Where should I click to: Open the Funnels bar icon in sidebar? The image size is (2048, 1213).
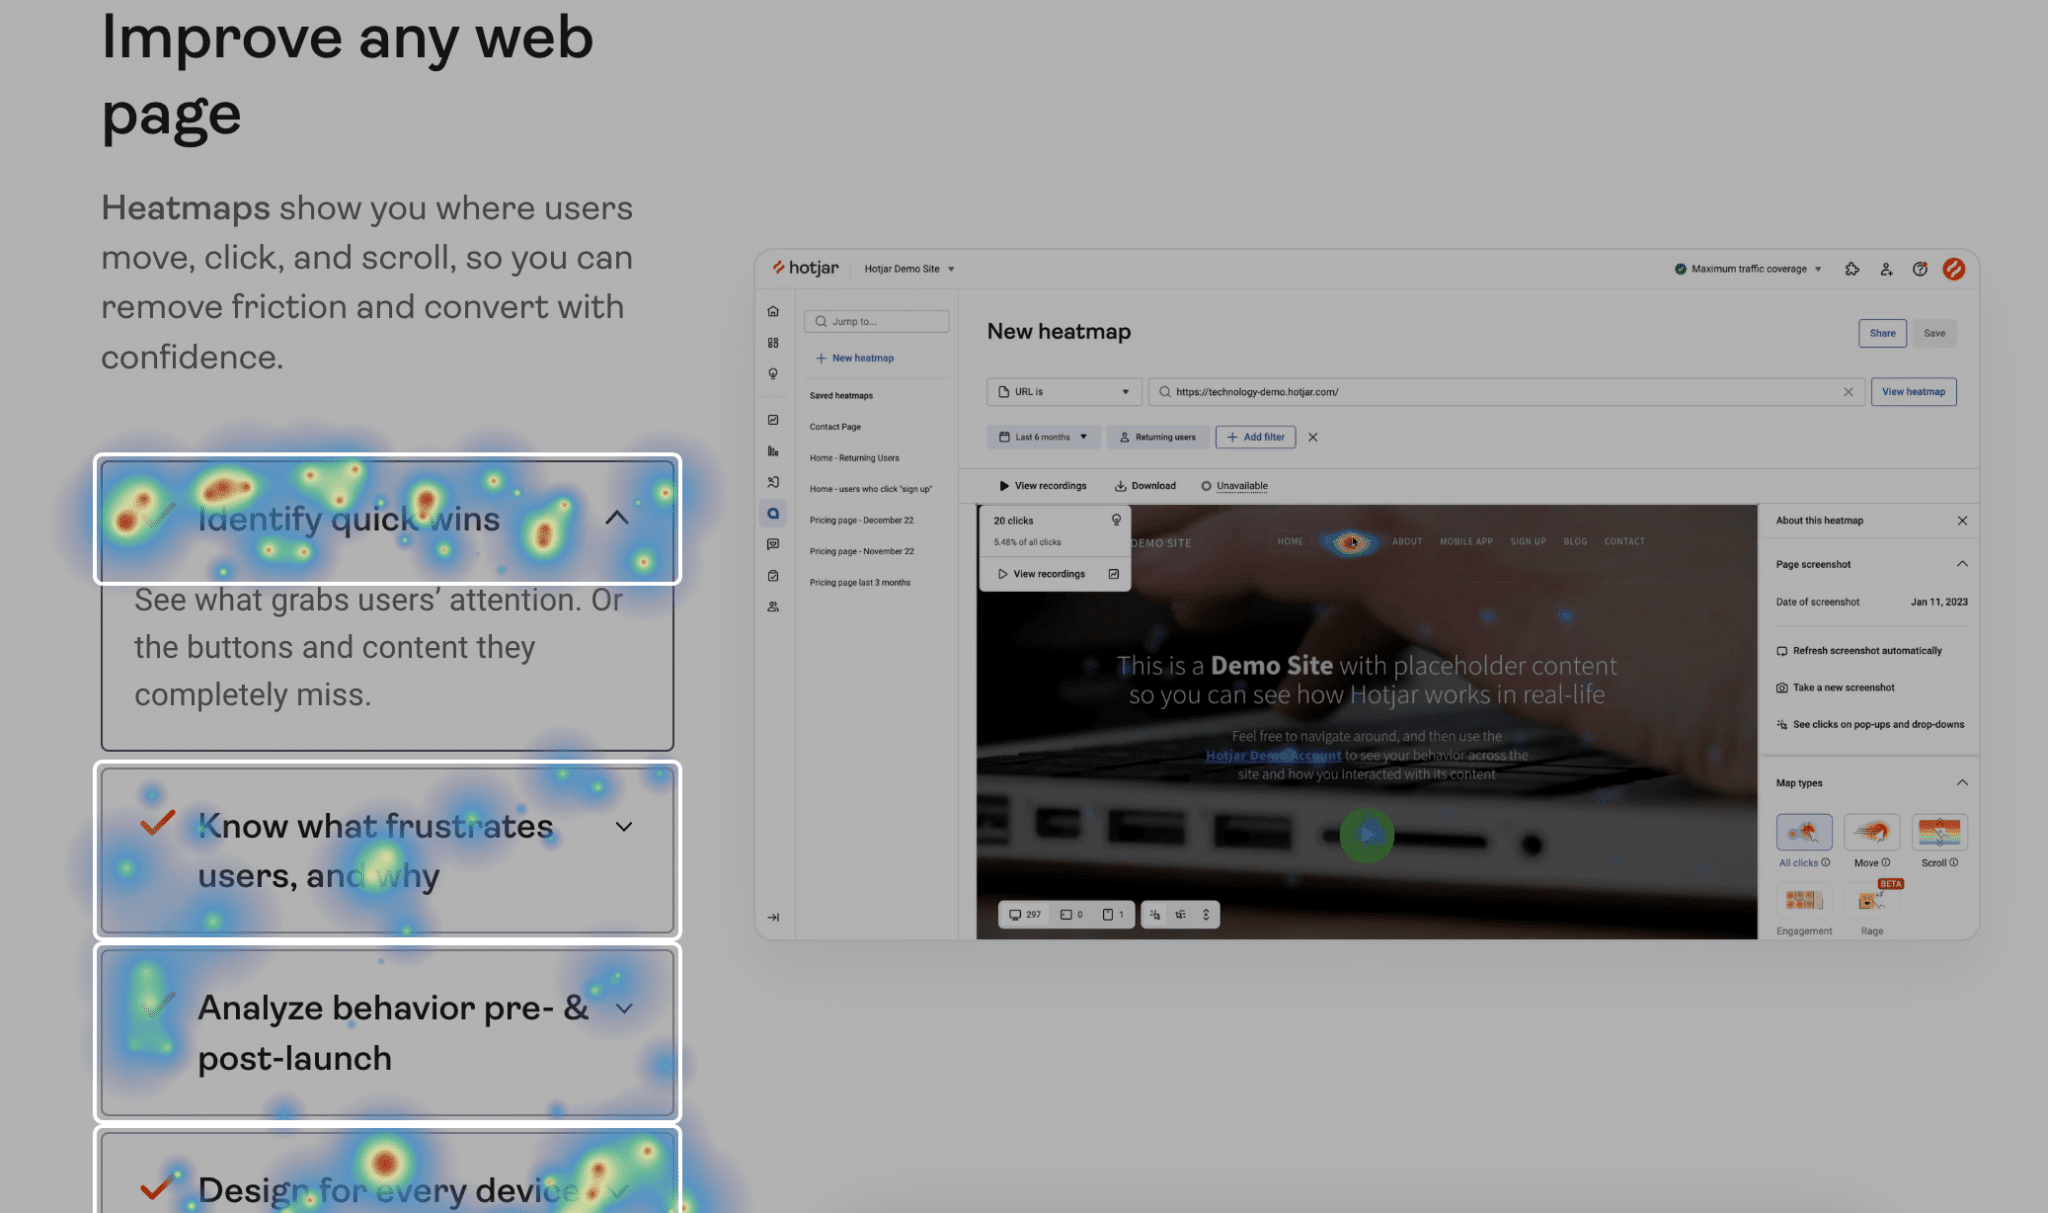773,451
